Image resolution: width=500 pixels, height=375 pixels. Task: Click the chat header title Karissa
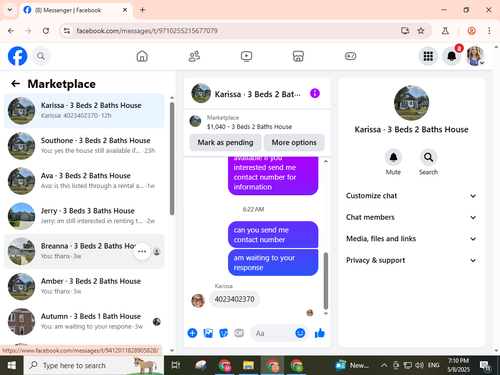[257, 94]
